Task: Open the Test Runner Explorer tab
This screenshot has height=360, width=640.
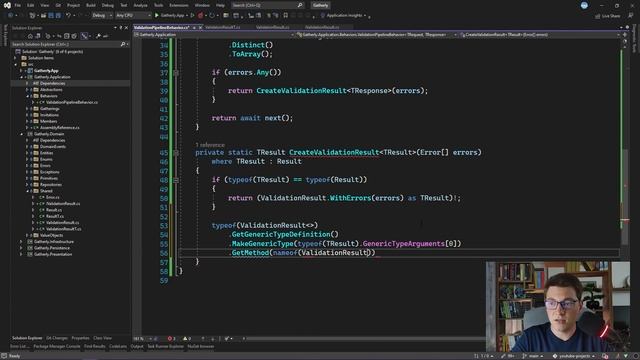Action: coord(165,347)
